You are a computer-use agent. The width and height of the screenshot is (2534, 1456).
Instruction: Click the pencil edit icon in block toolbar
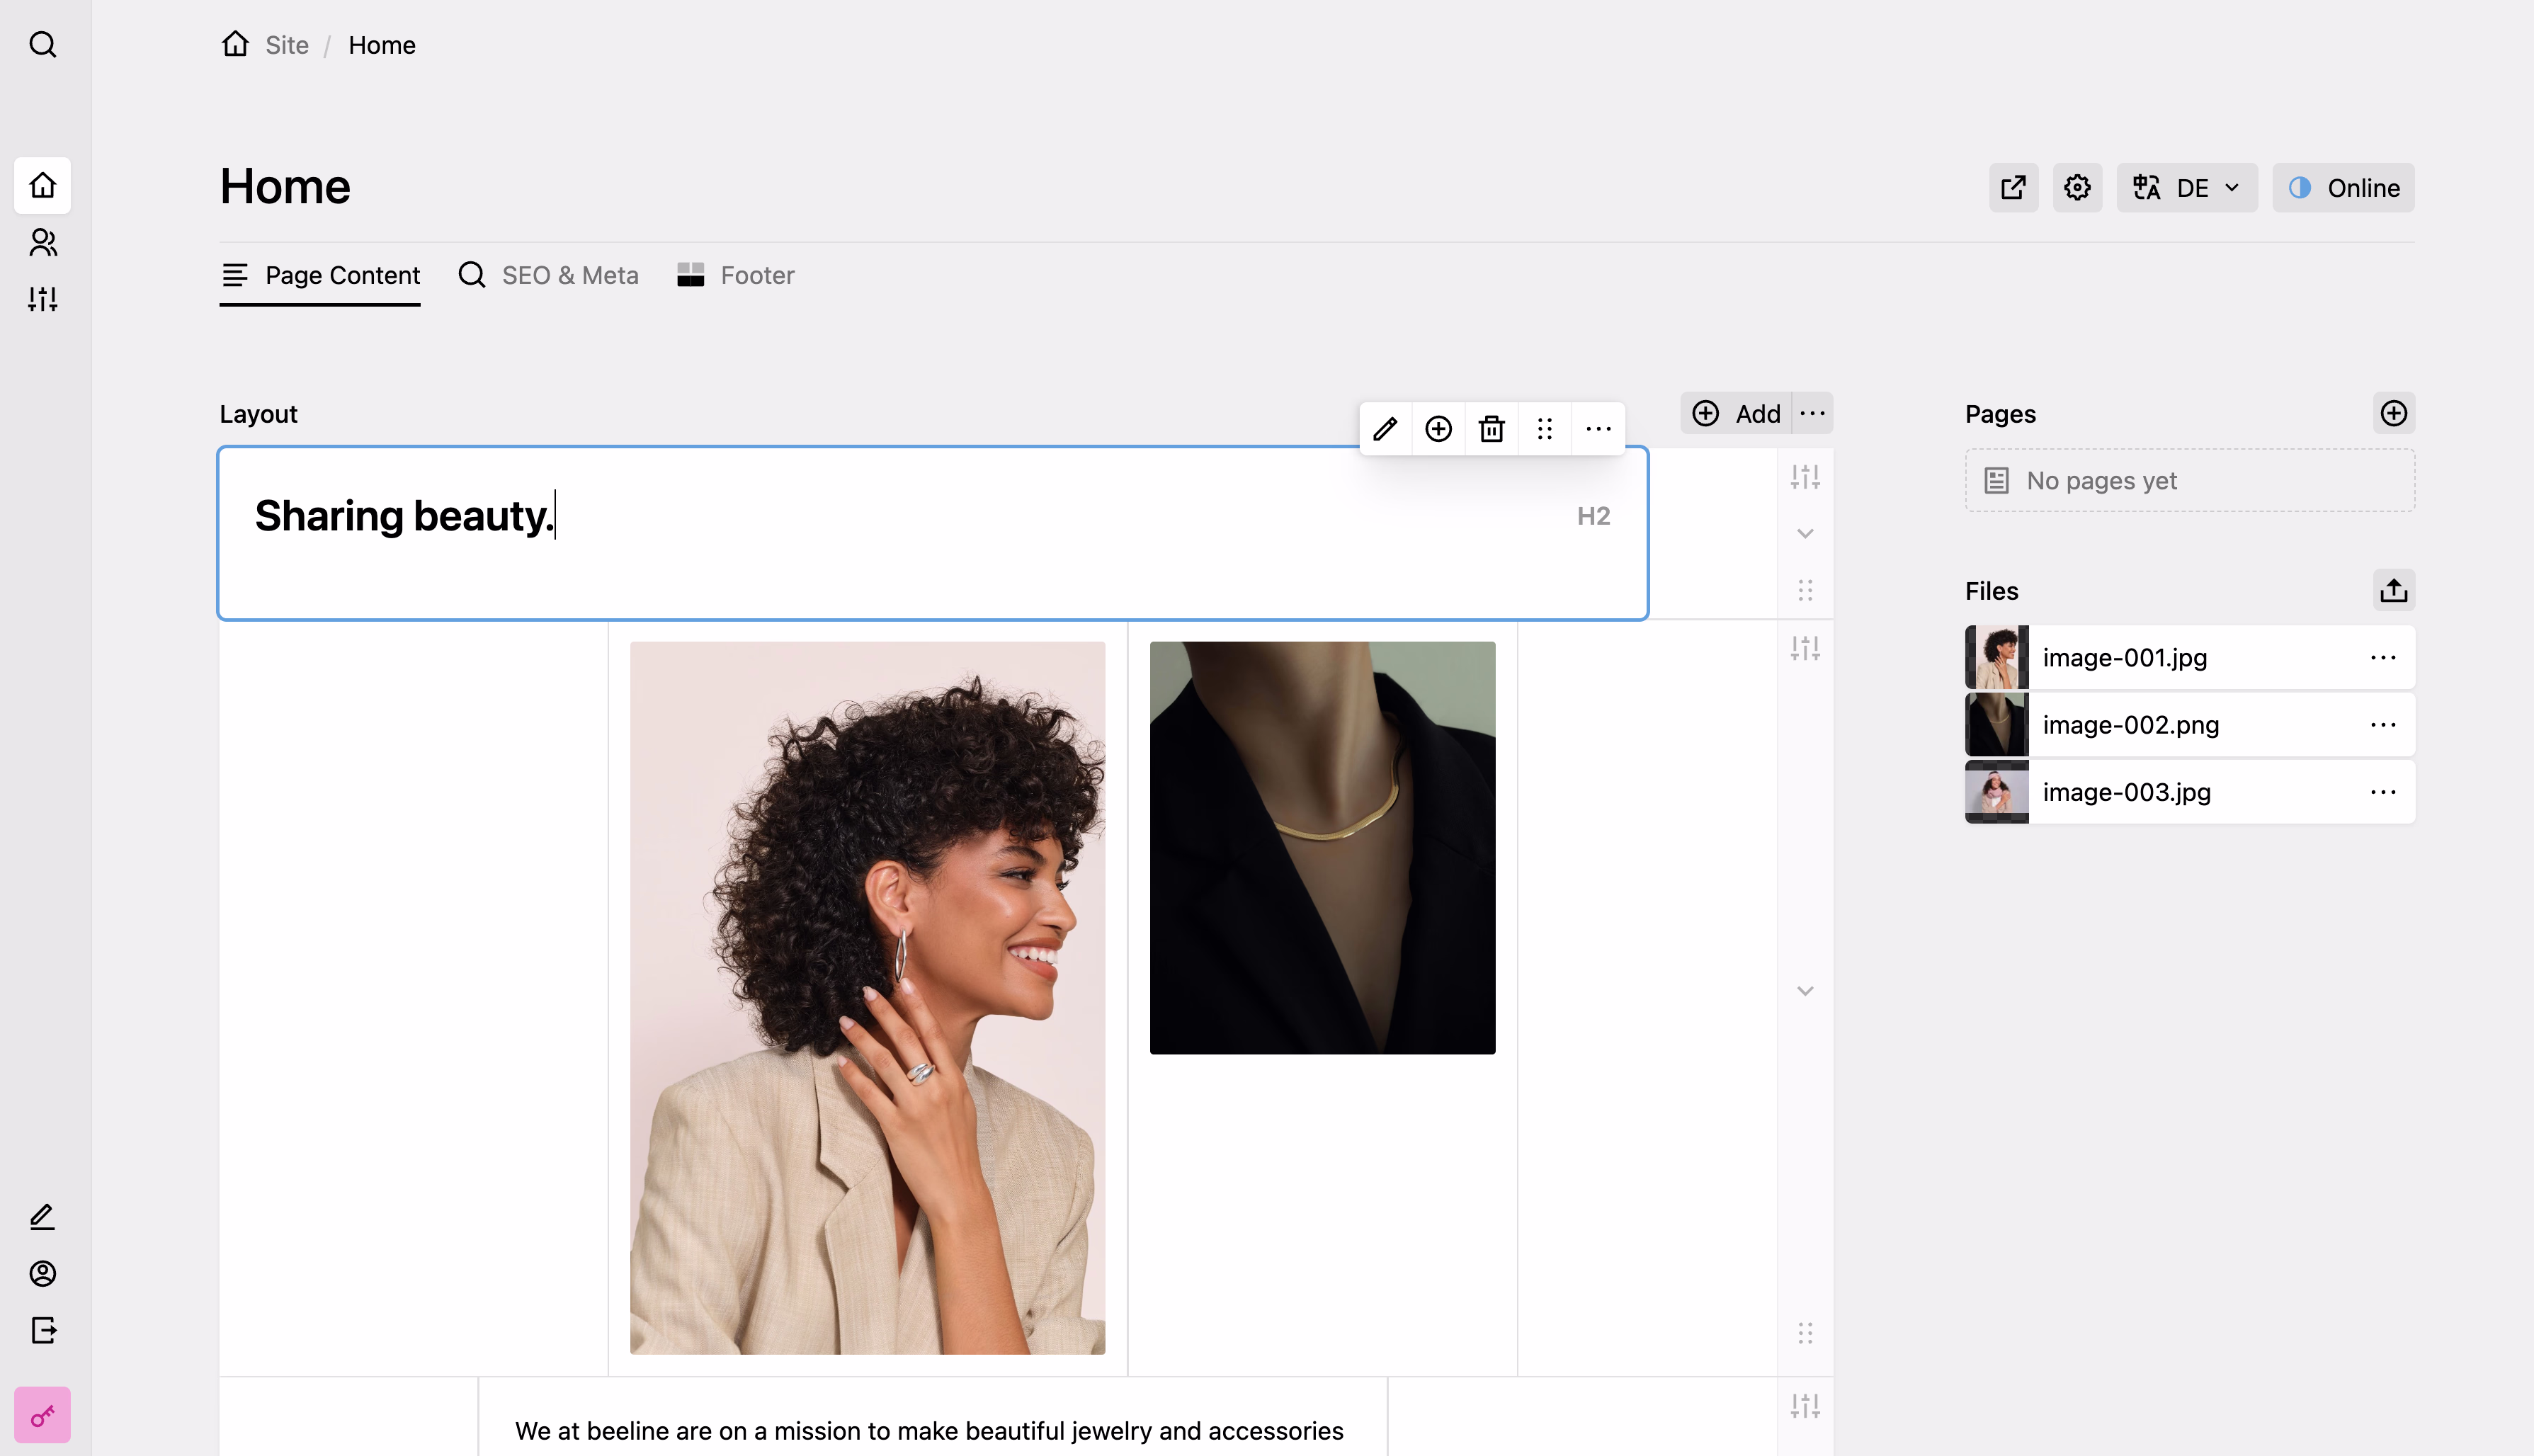tap(1385, 429)
